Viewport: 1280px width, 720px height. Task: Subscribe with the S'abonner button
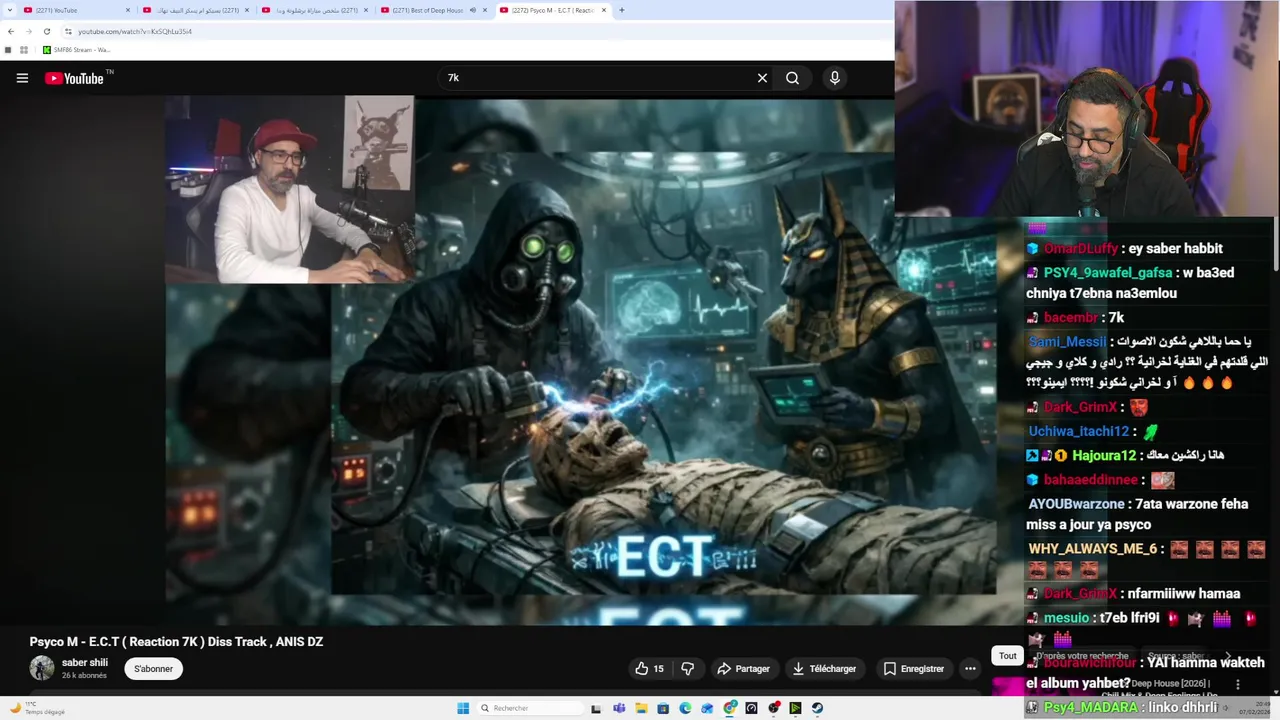click(x=154, y=669)
